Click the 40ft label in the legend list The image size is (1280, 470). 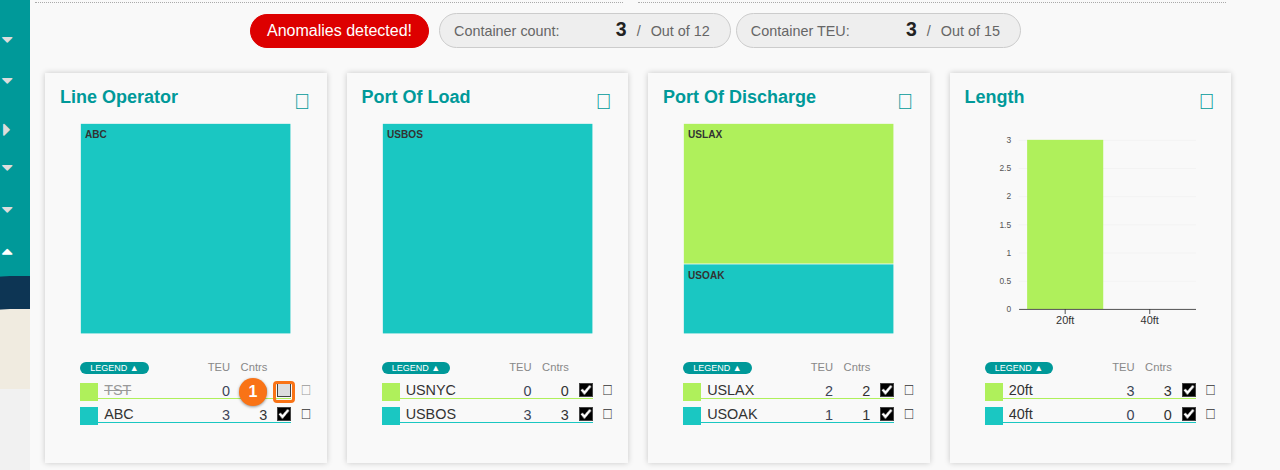1021,413
